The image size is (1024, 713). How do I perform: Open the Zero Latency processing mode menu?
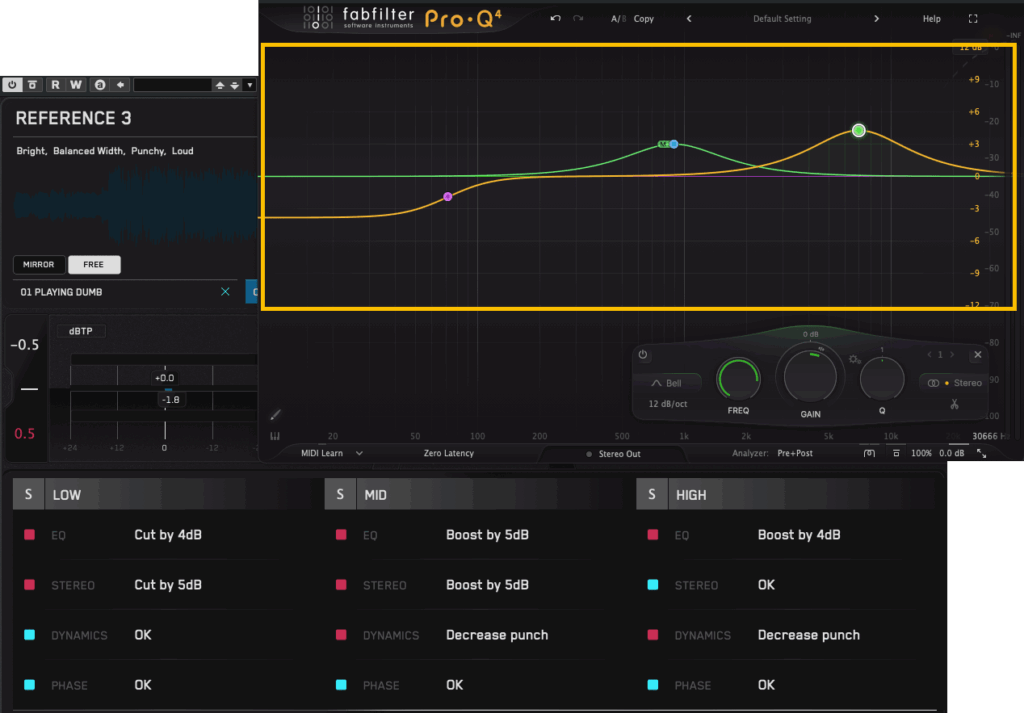[449, 453]
